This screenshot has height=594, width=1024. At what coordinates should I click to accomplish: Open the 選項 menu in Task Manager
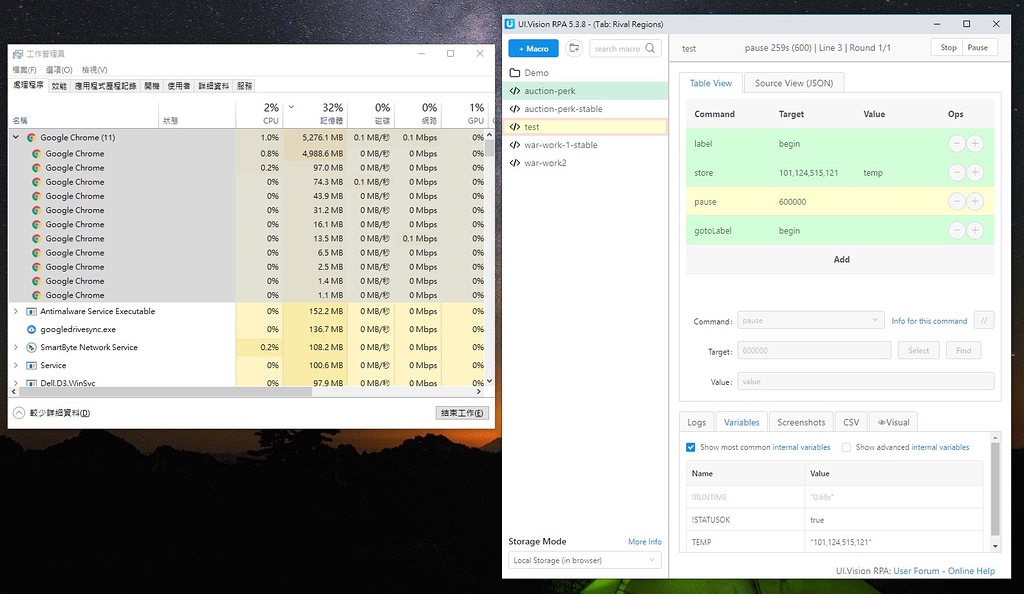[59, 69]
